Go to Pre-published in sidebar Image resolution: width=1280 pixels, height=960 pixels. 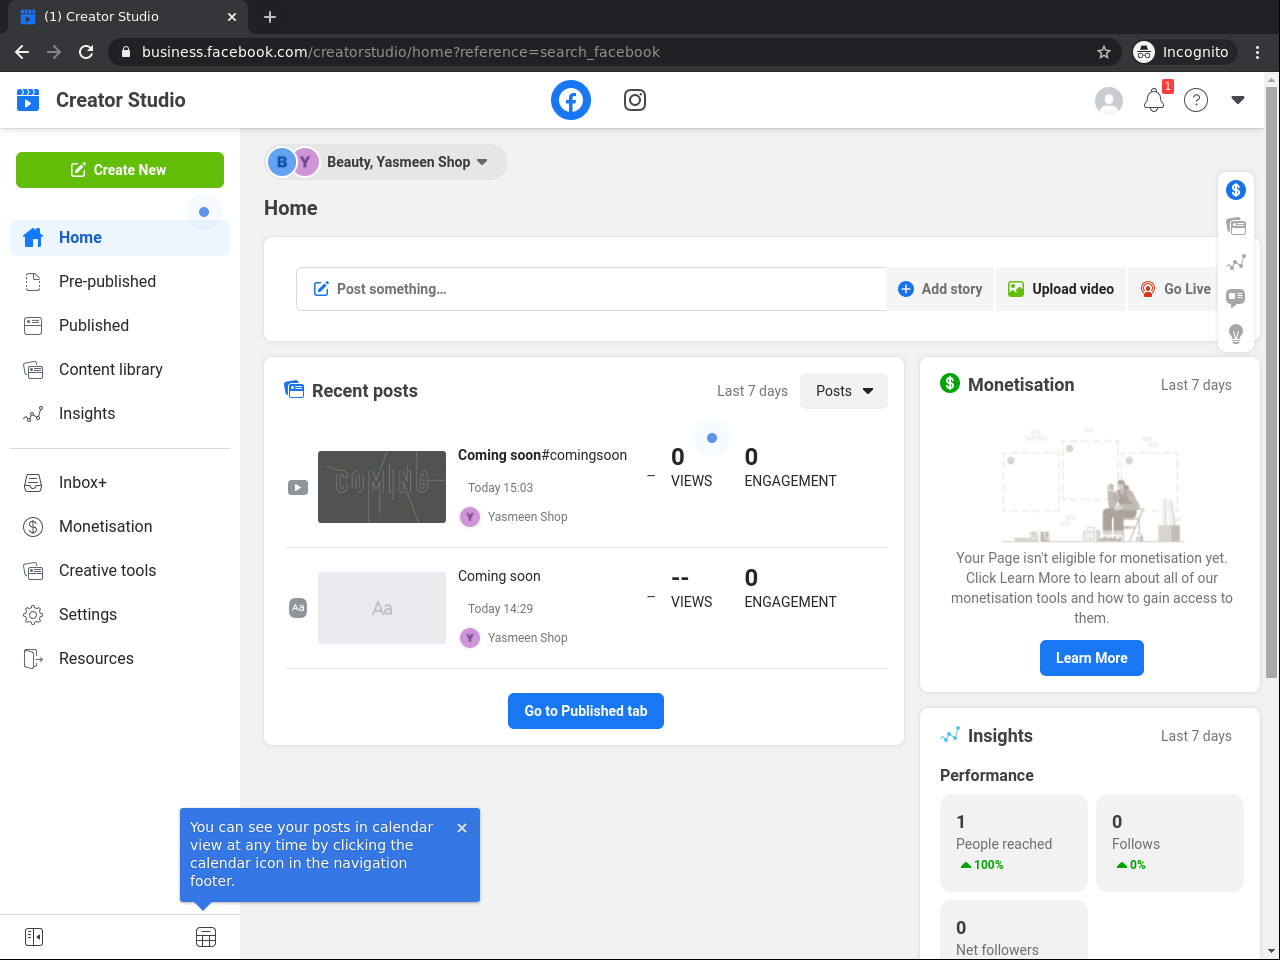[x=120, y=281]
